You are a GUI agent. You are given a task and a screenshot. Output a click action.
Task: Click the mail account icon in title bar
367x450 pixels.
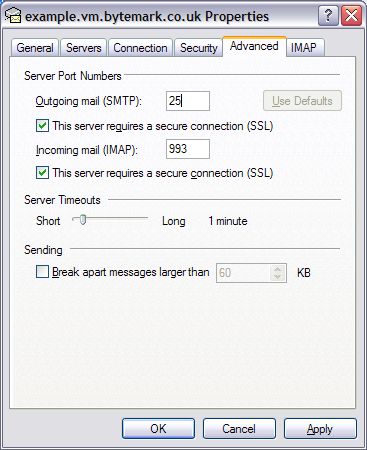[x=13, y=16]
